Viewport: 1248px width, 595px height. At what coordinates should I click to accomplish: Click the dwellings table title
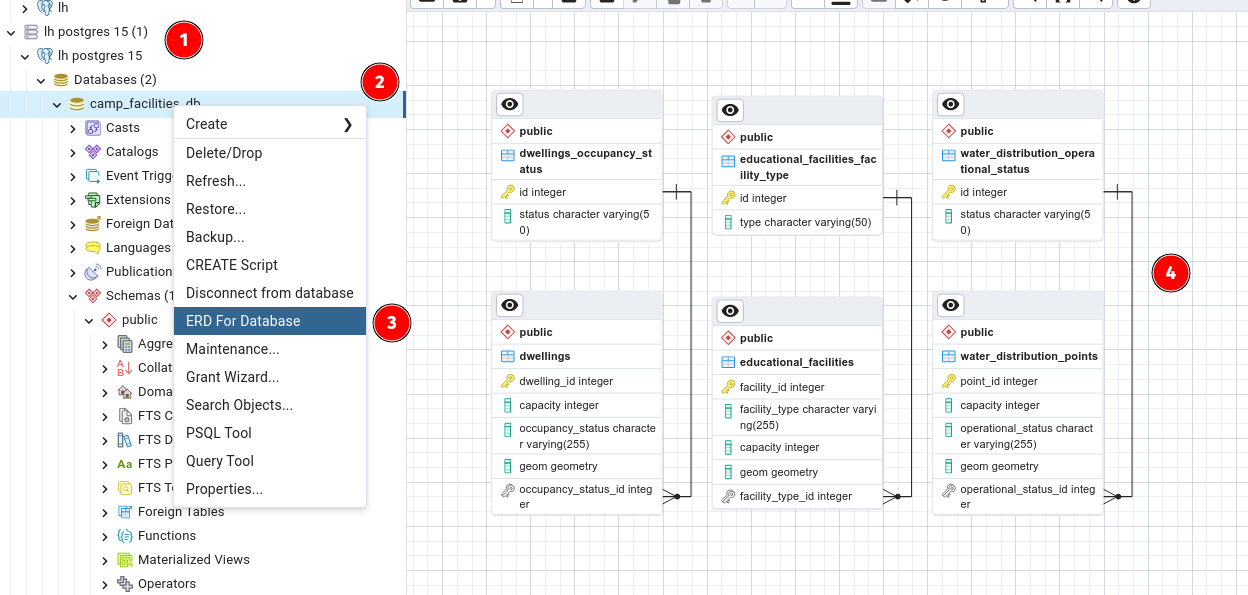[x=545, y=356]
